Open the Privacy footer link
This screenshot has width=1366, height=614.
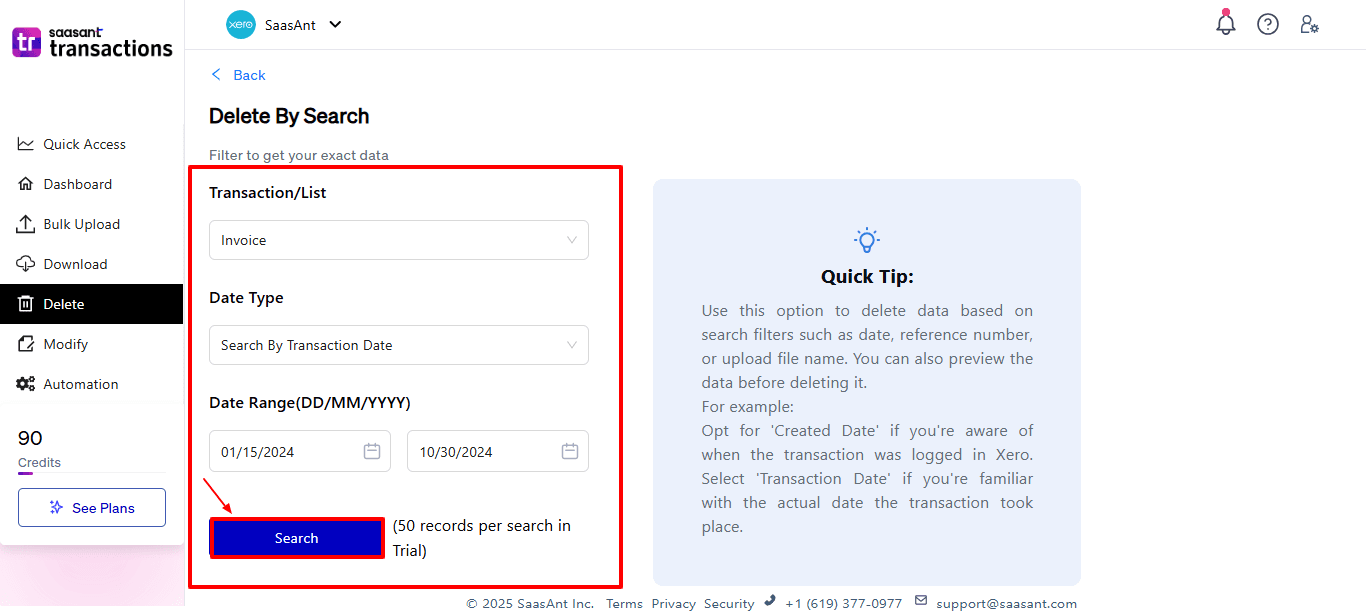[673, 604]
